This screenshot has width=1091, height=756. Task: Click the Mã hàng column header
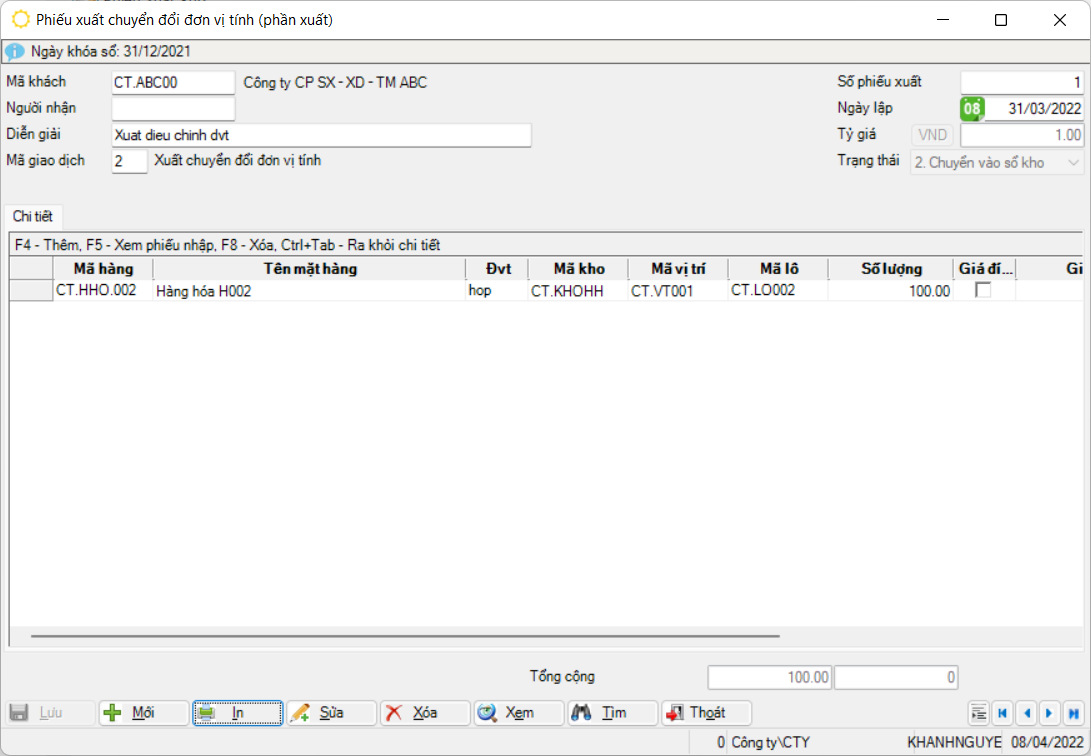(x=103, y=269)
